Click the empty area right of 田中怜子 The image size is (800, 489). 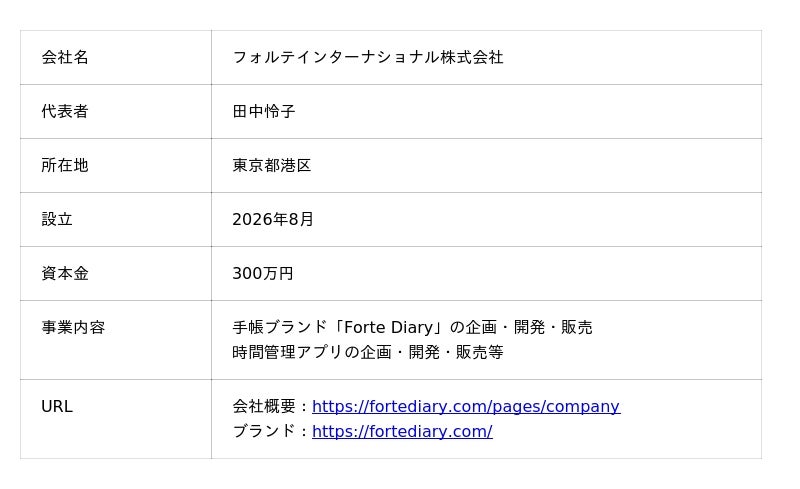529,111
